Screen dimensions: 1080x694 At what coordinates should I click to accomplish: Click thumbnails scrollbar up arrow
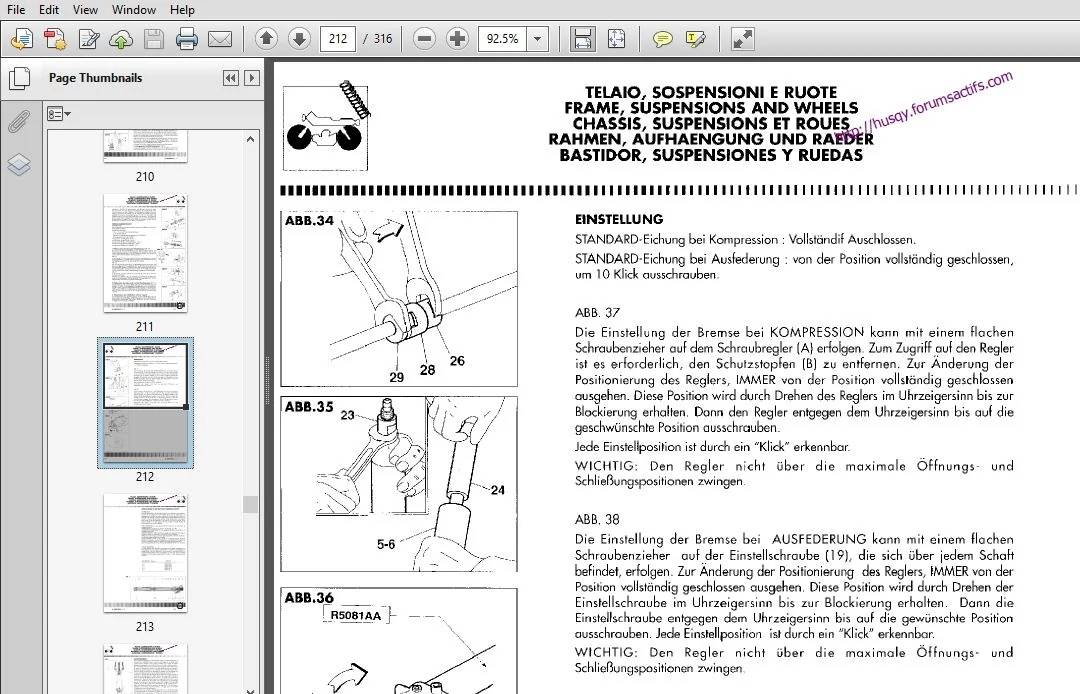pos(250,139)
